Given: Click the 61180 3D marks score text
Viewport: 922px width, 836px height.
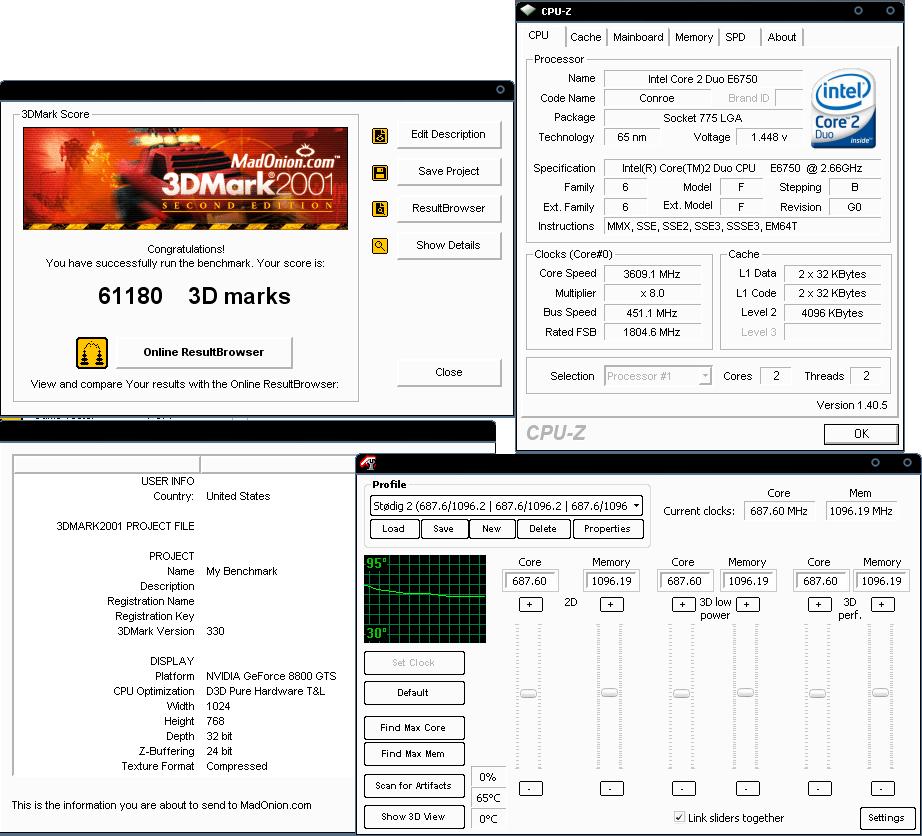Looking at the screenshot, I should [194, 296].
